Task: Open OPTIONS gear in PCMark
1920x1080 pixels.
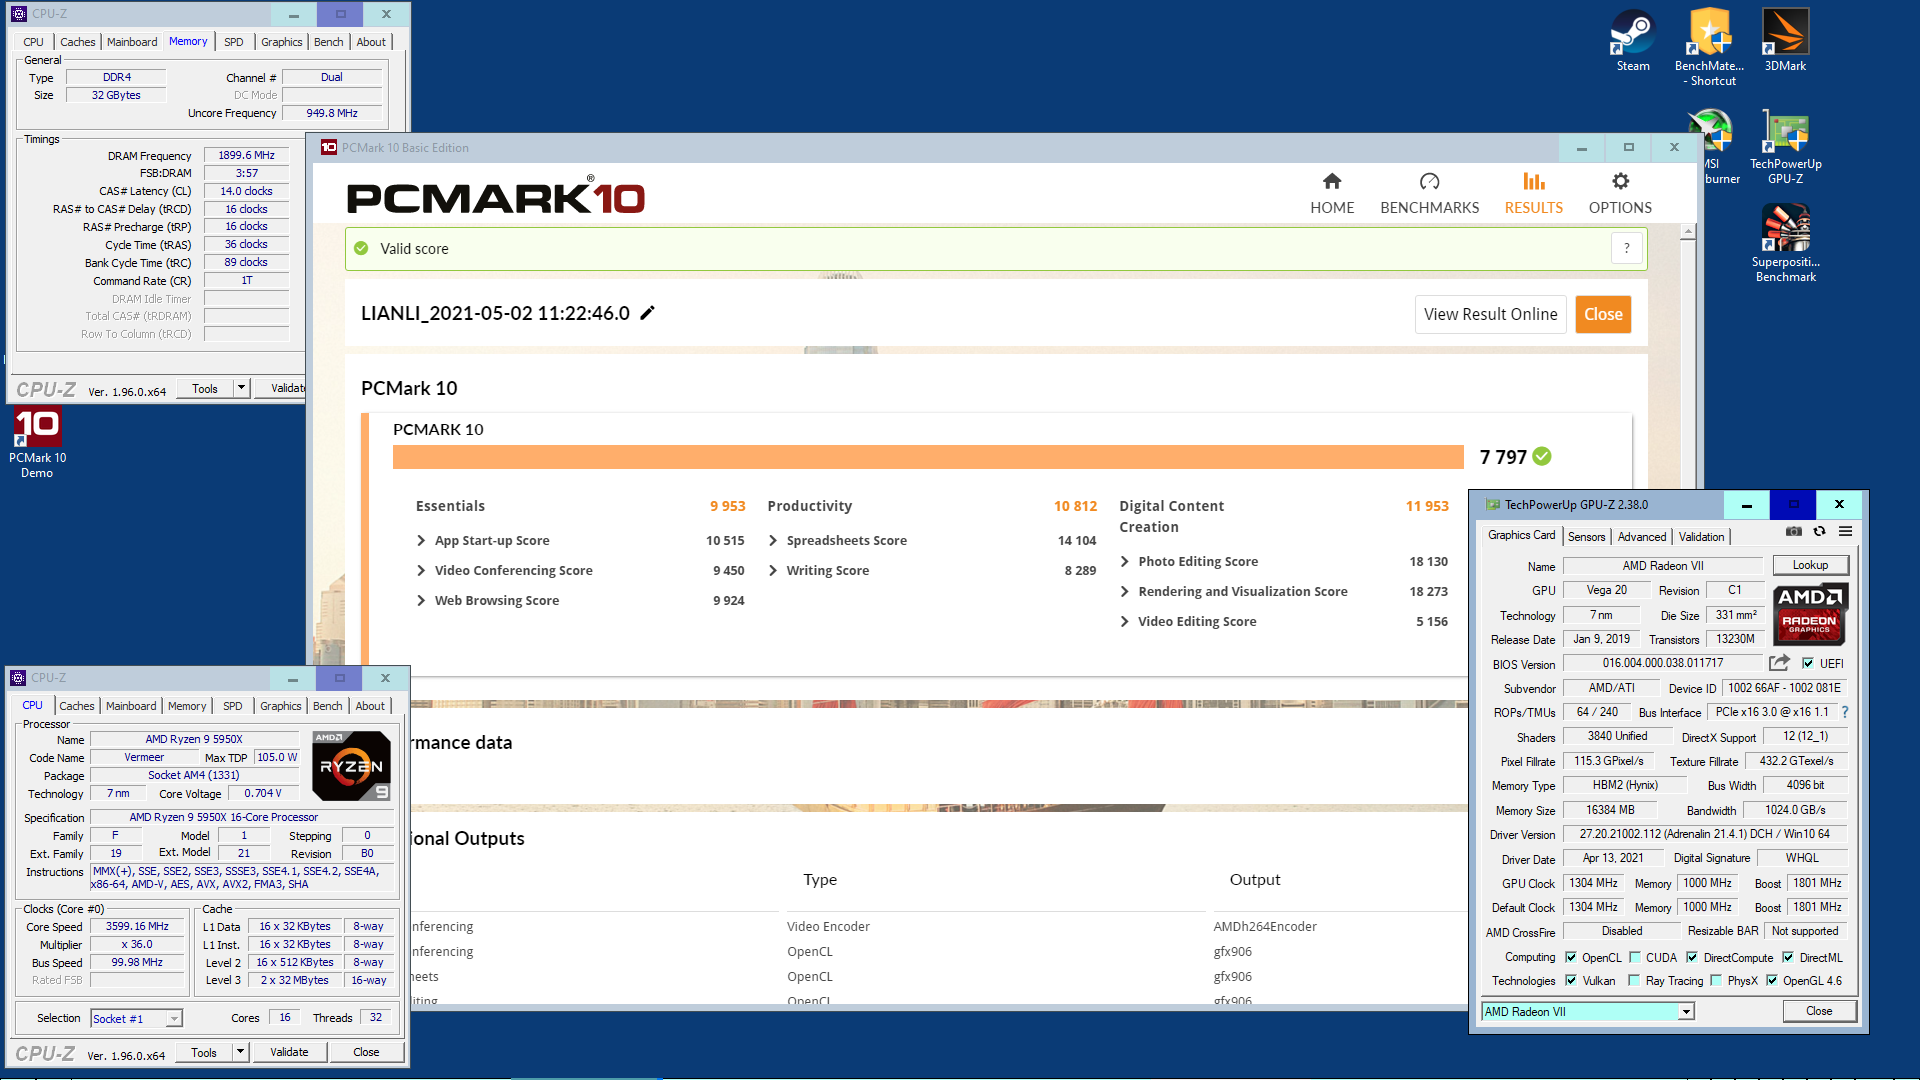Action: pyautogui.click(x=1620, y=193)
